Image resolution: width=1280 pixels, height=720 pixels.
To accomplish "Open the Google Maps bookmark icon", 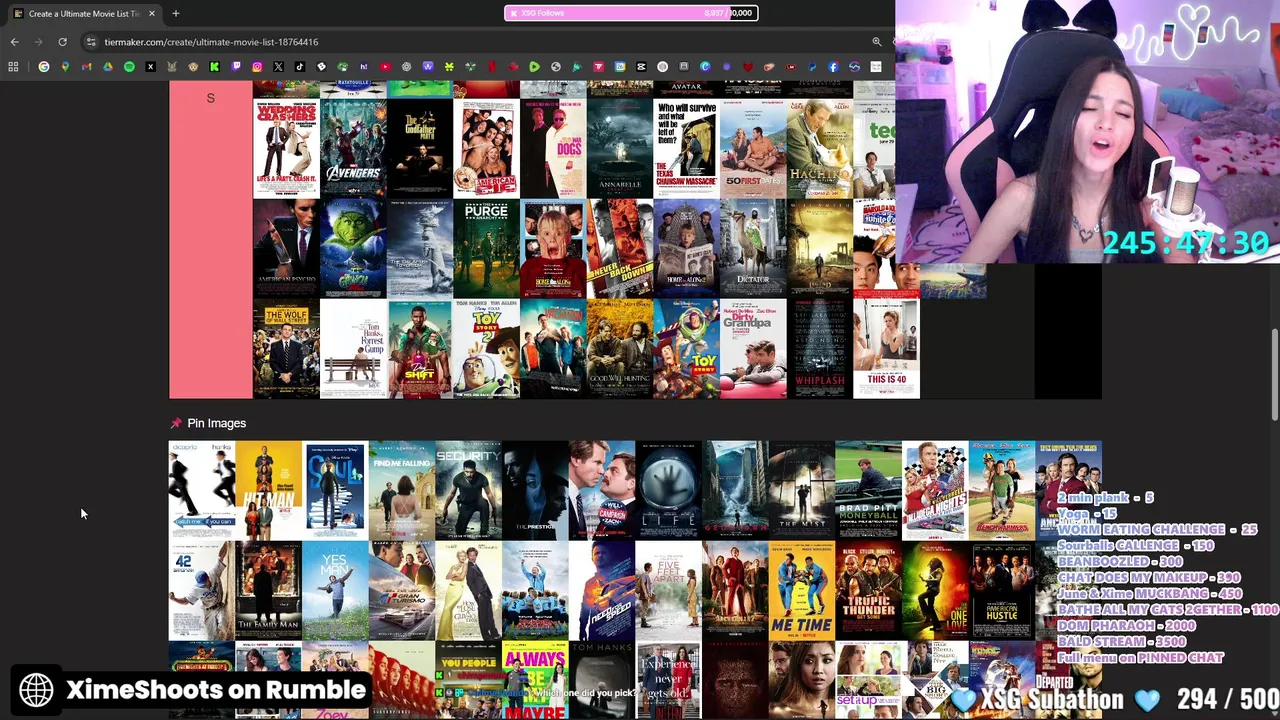I will 65,67.
